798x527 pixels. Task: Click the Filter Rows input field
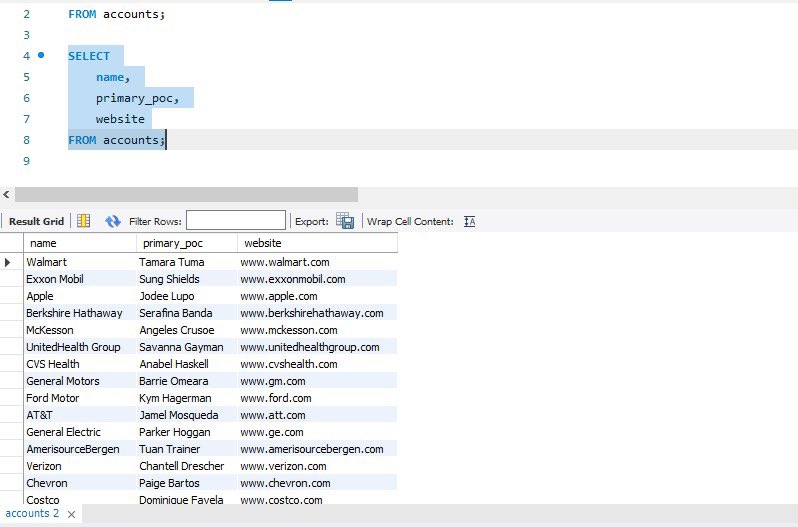click(x=236, y=220)
